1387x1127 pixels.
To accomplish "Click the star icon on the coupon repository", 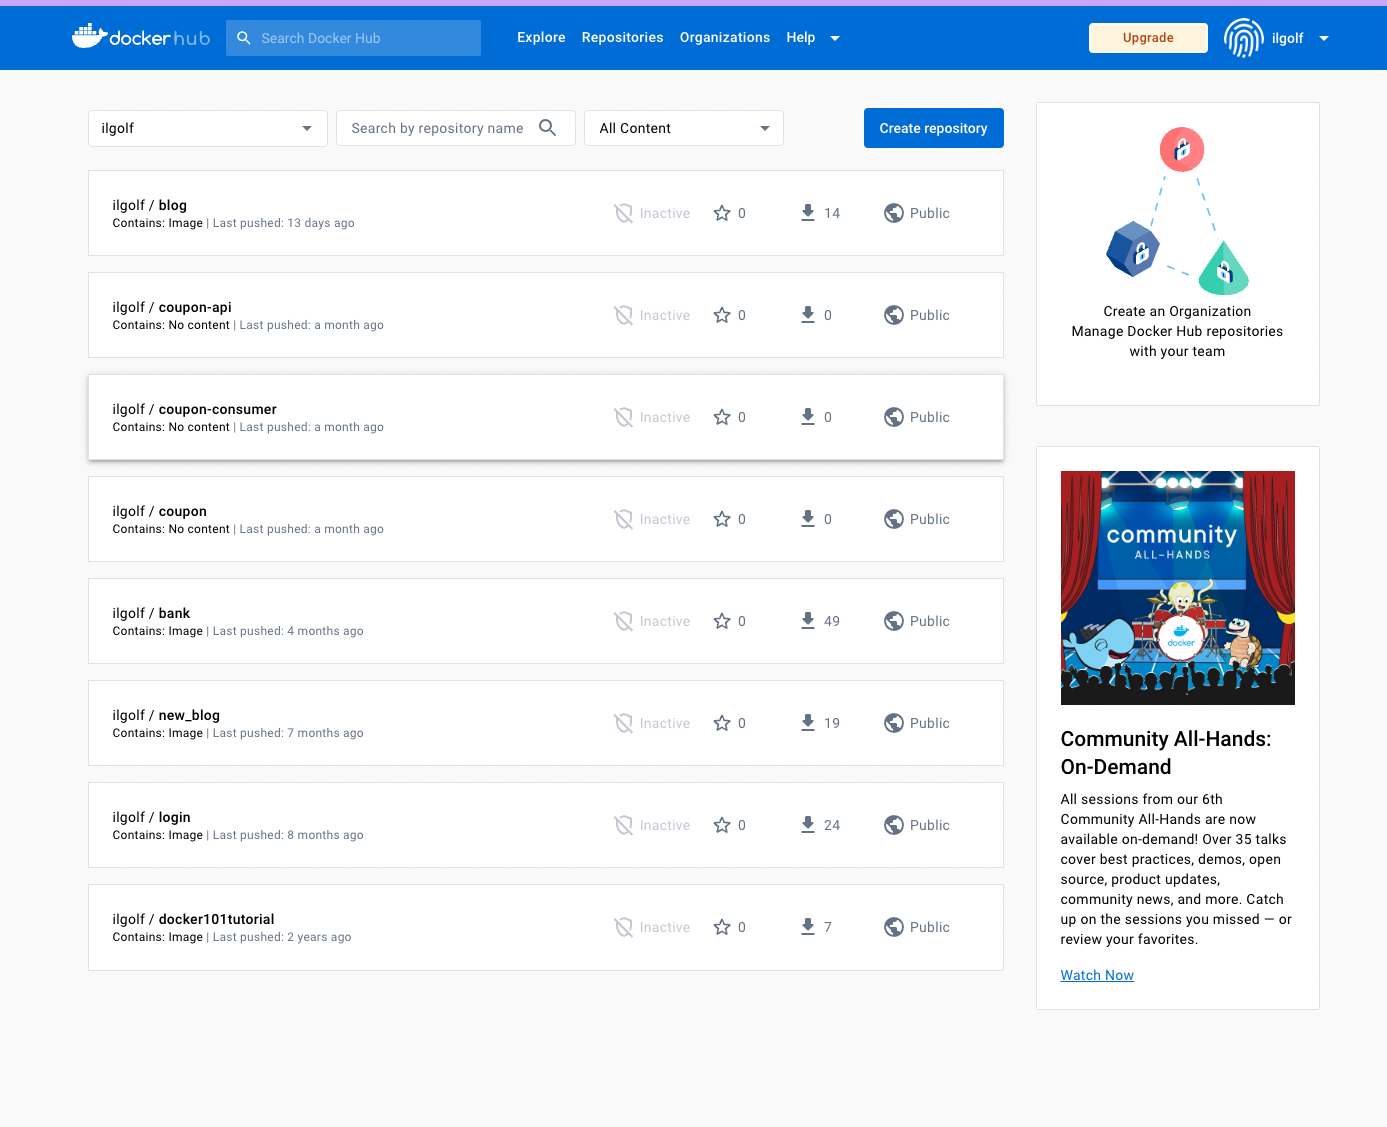I will 722,519.
